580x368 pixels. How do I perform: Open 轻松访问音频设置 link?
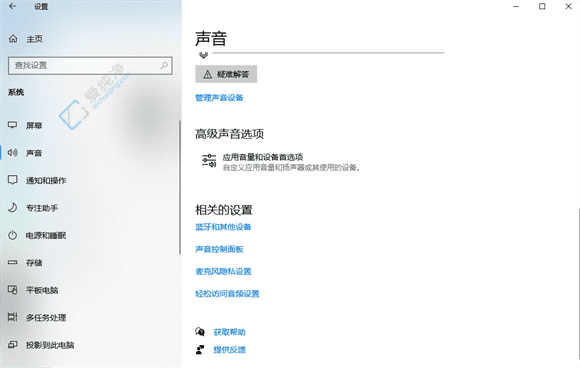227,294
